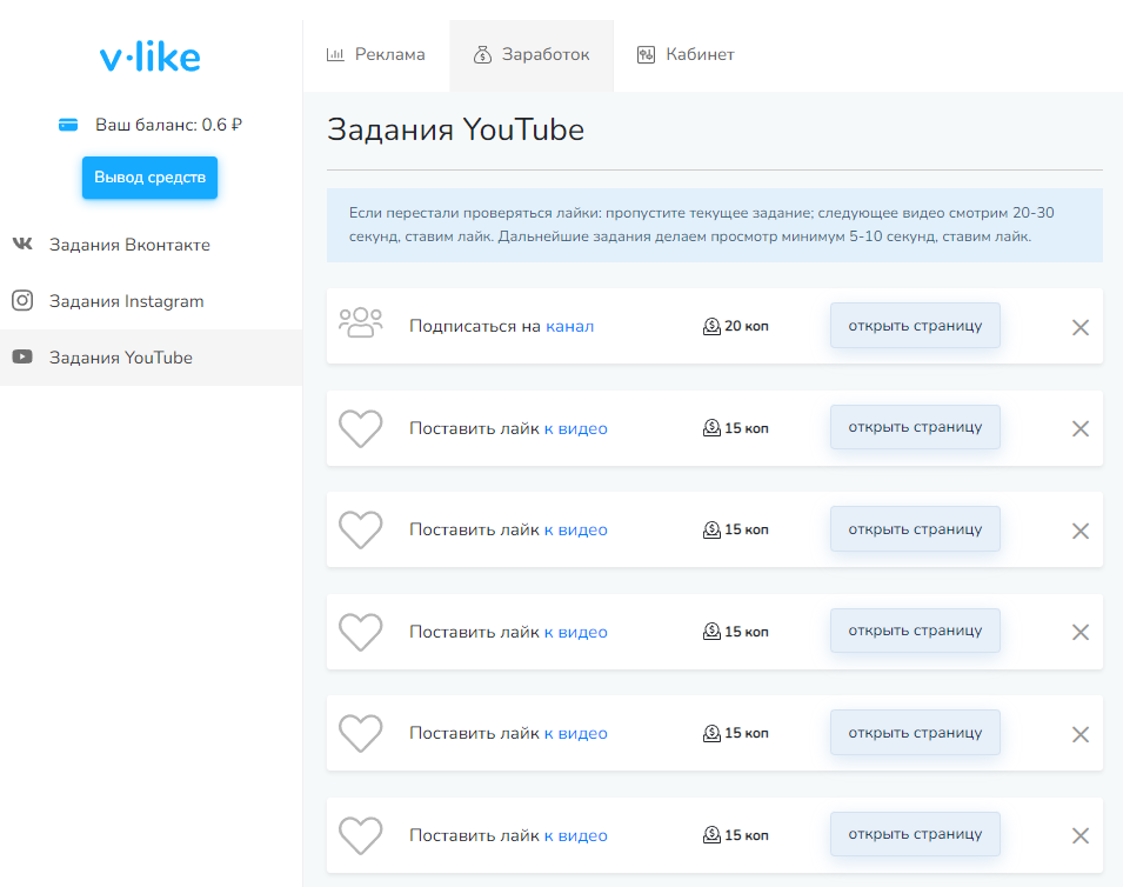The image size is (1131, 896).
Task: Click the heart icon in the last like task
Action: (x=361, y=835)
